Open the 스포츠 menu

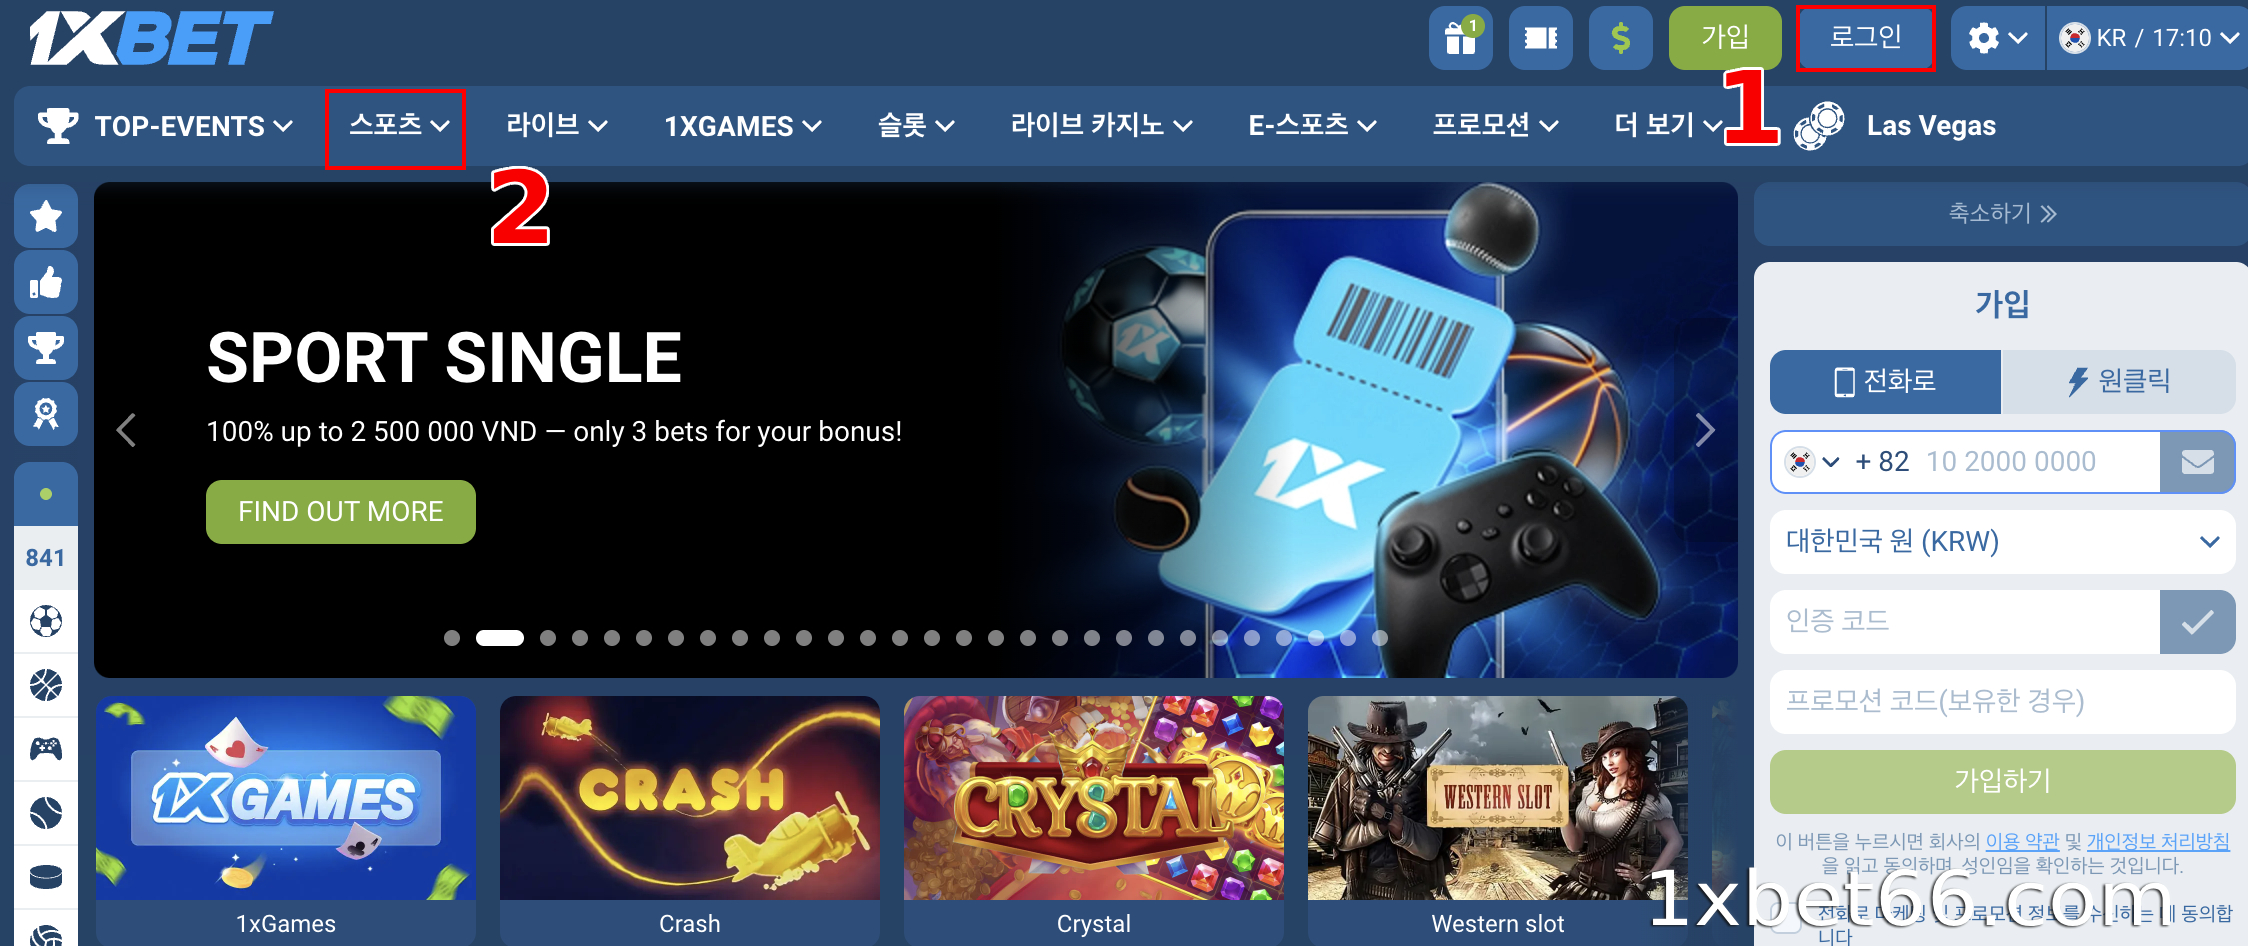pos(398,126)
